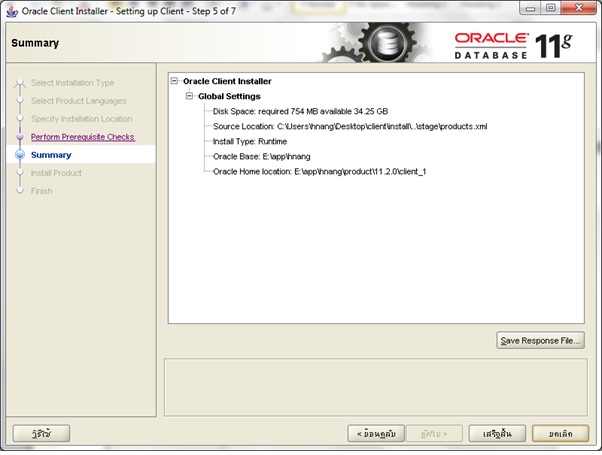The height and width of the screenshot is (455, 602).
Task: Select the Install Type: Runtime row
Action: (x=250, y=141)
